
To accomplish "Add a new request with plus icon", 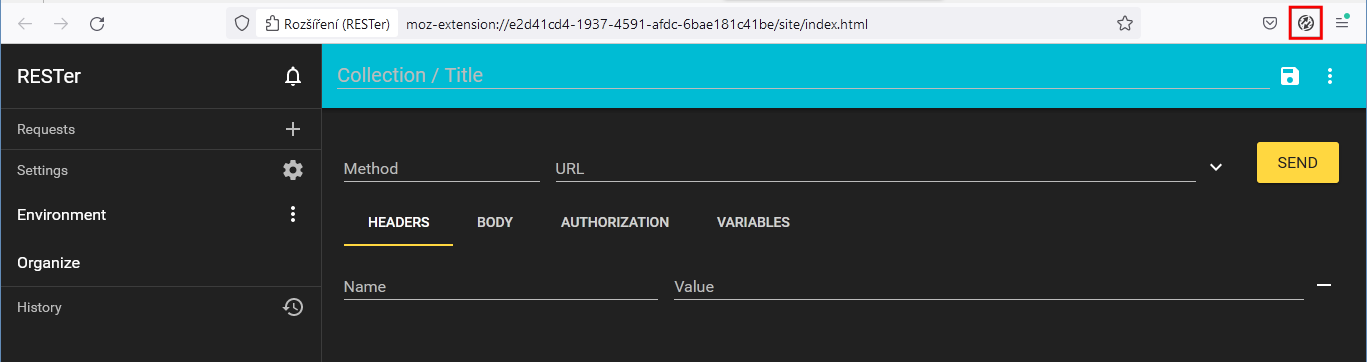I will [x=293, y=129].
